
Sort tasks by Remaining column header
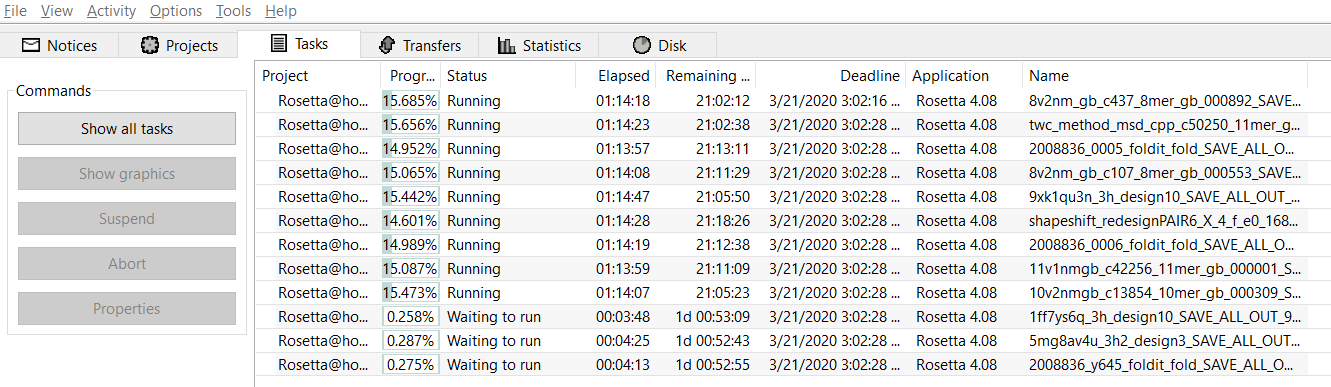click(706, 76)
